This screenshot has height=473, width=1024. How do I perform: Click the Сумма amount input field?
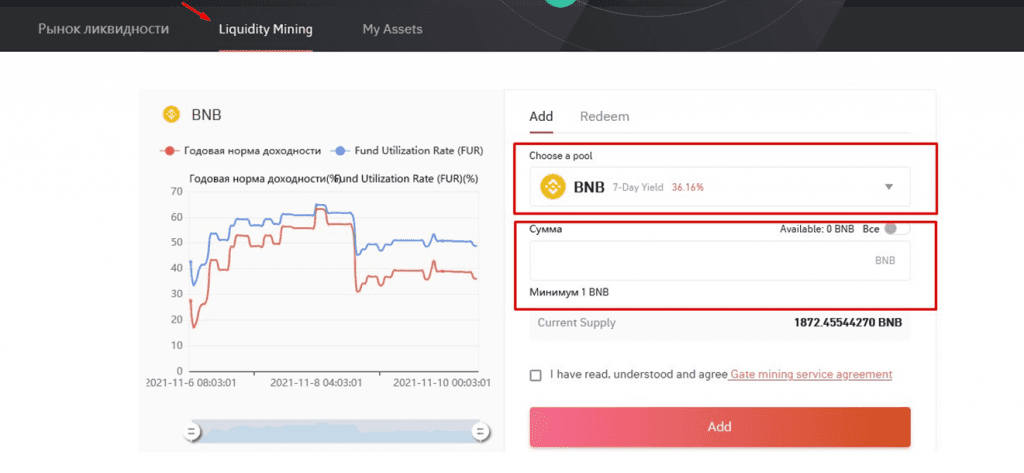(720, 261)
